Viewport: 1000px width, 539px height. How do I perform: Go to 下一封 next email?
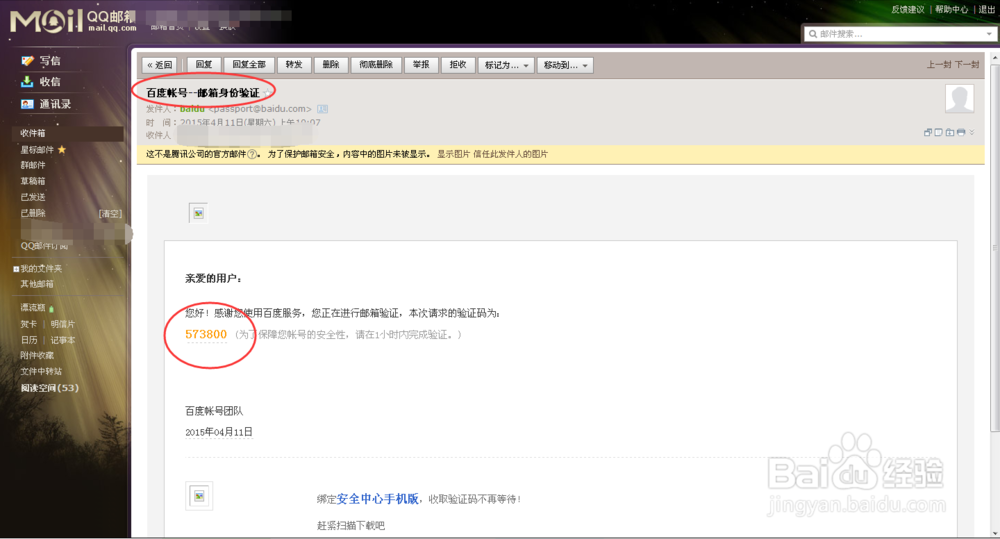click(967, 64)
